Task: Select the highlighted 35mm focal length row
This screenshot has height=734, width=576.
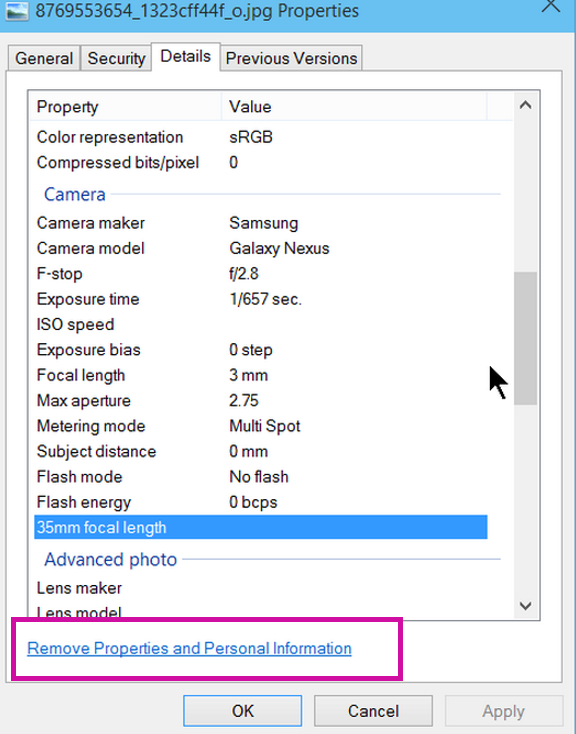Action: pyautogui.click(x=261, y=527)
